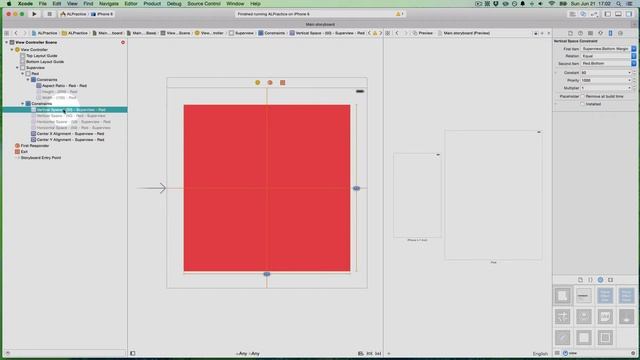Switch to the Standard editor

point(572,14)
